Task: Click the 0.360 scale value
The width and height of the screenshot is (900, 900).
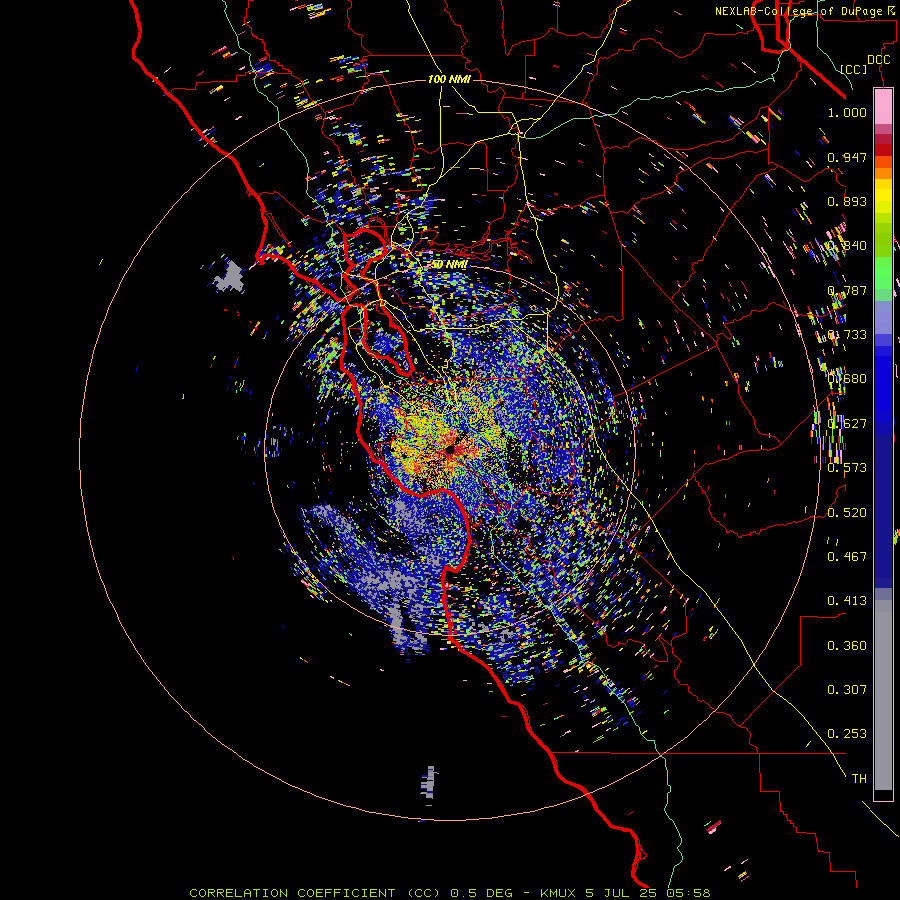Action: coord(847,646)
